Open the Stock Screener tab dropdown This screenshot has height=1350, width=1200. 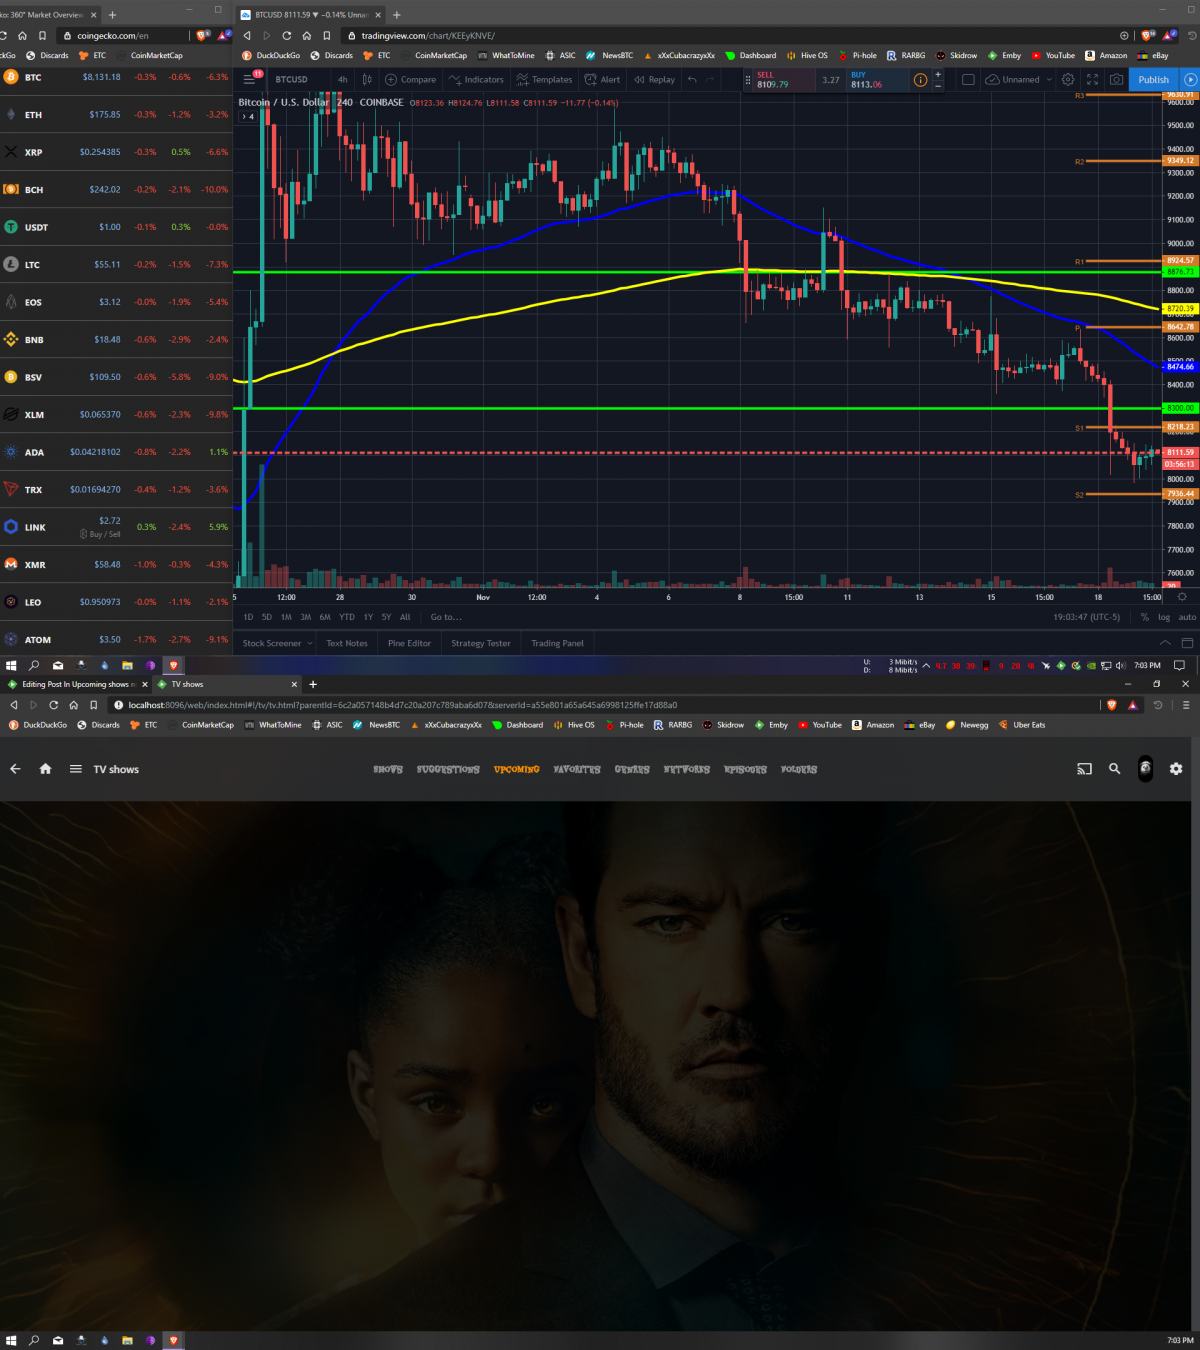pyautogui.click(x=276, y=643)
